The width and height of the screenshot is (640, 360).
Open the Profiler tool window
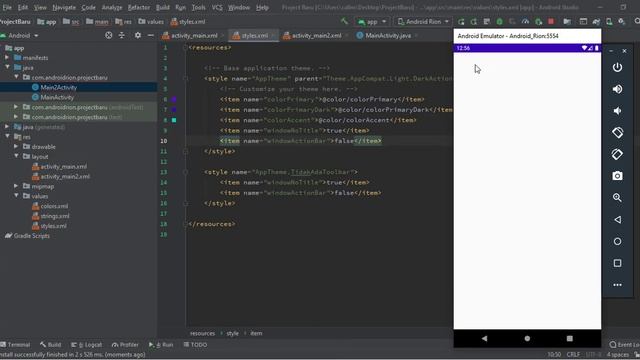(x=125, y=345)
